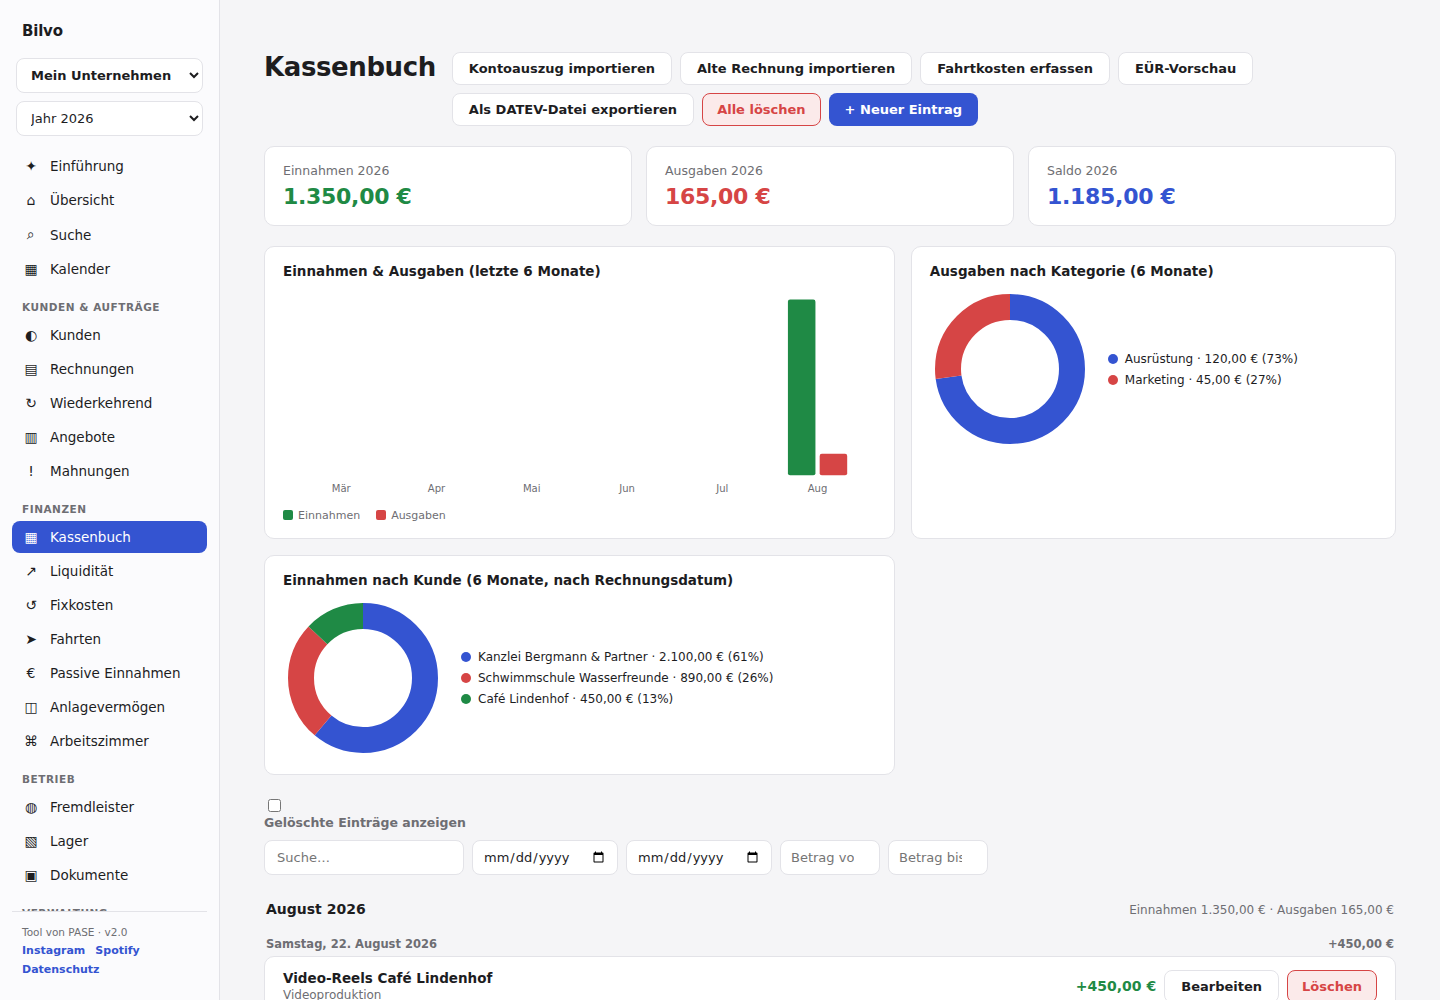Click the Betrag bis input field

point(938,857)
